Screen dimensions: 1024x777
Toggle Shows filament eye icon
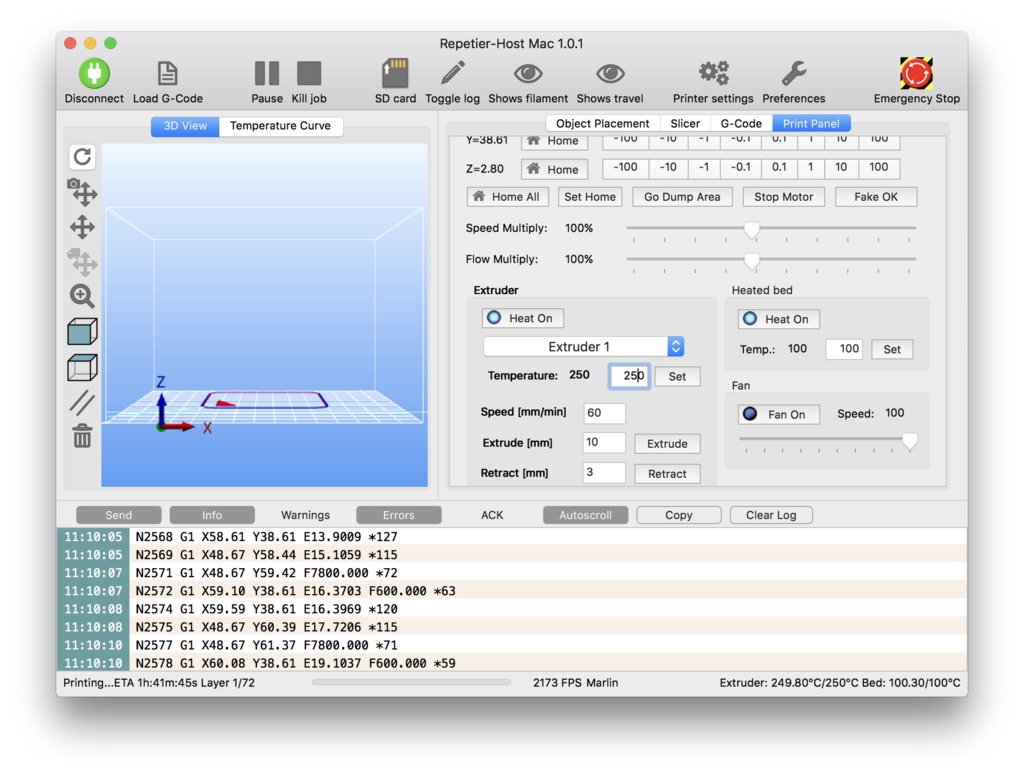point(528,74)
